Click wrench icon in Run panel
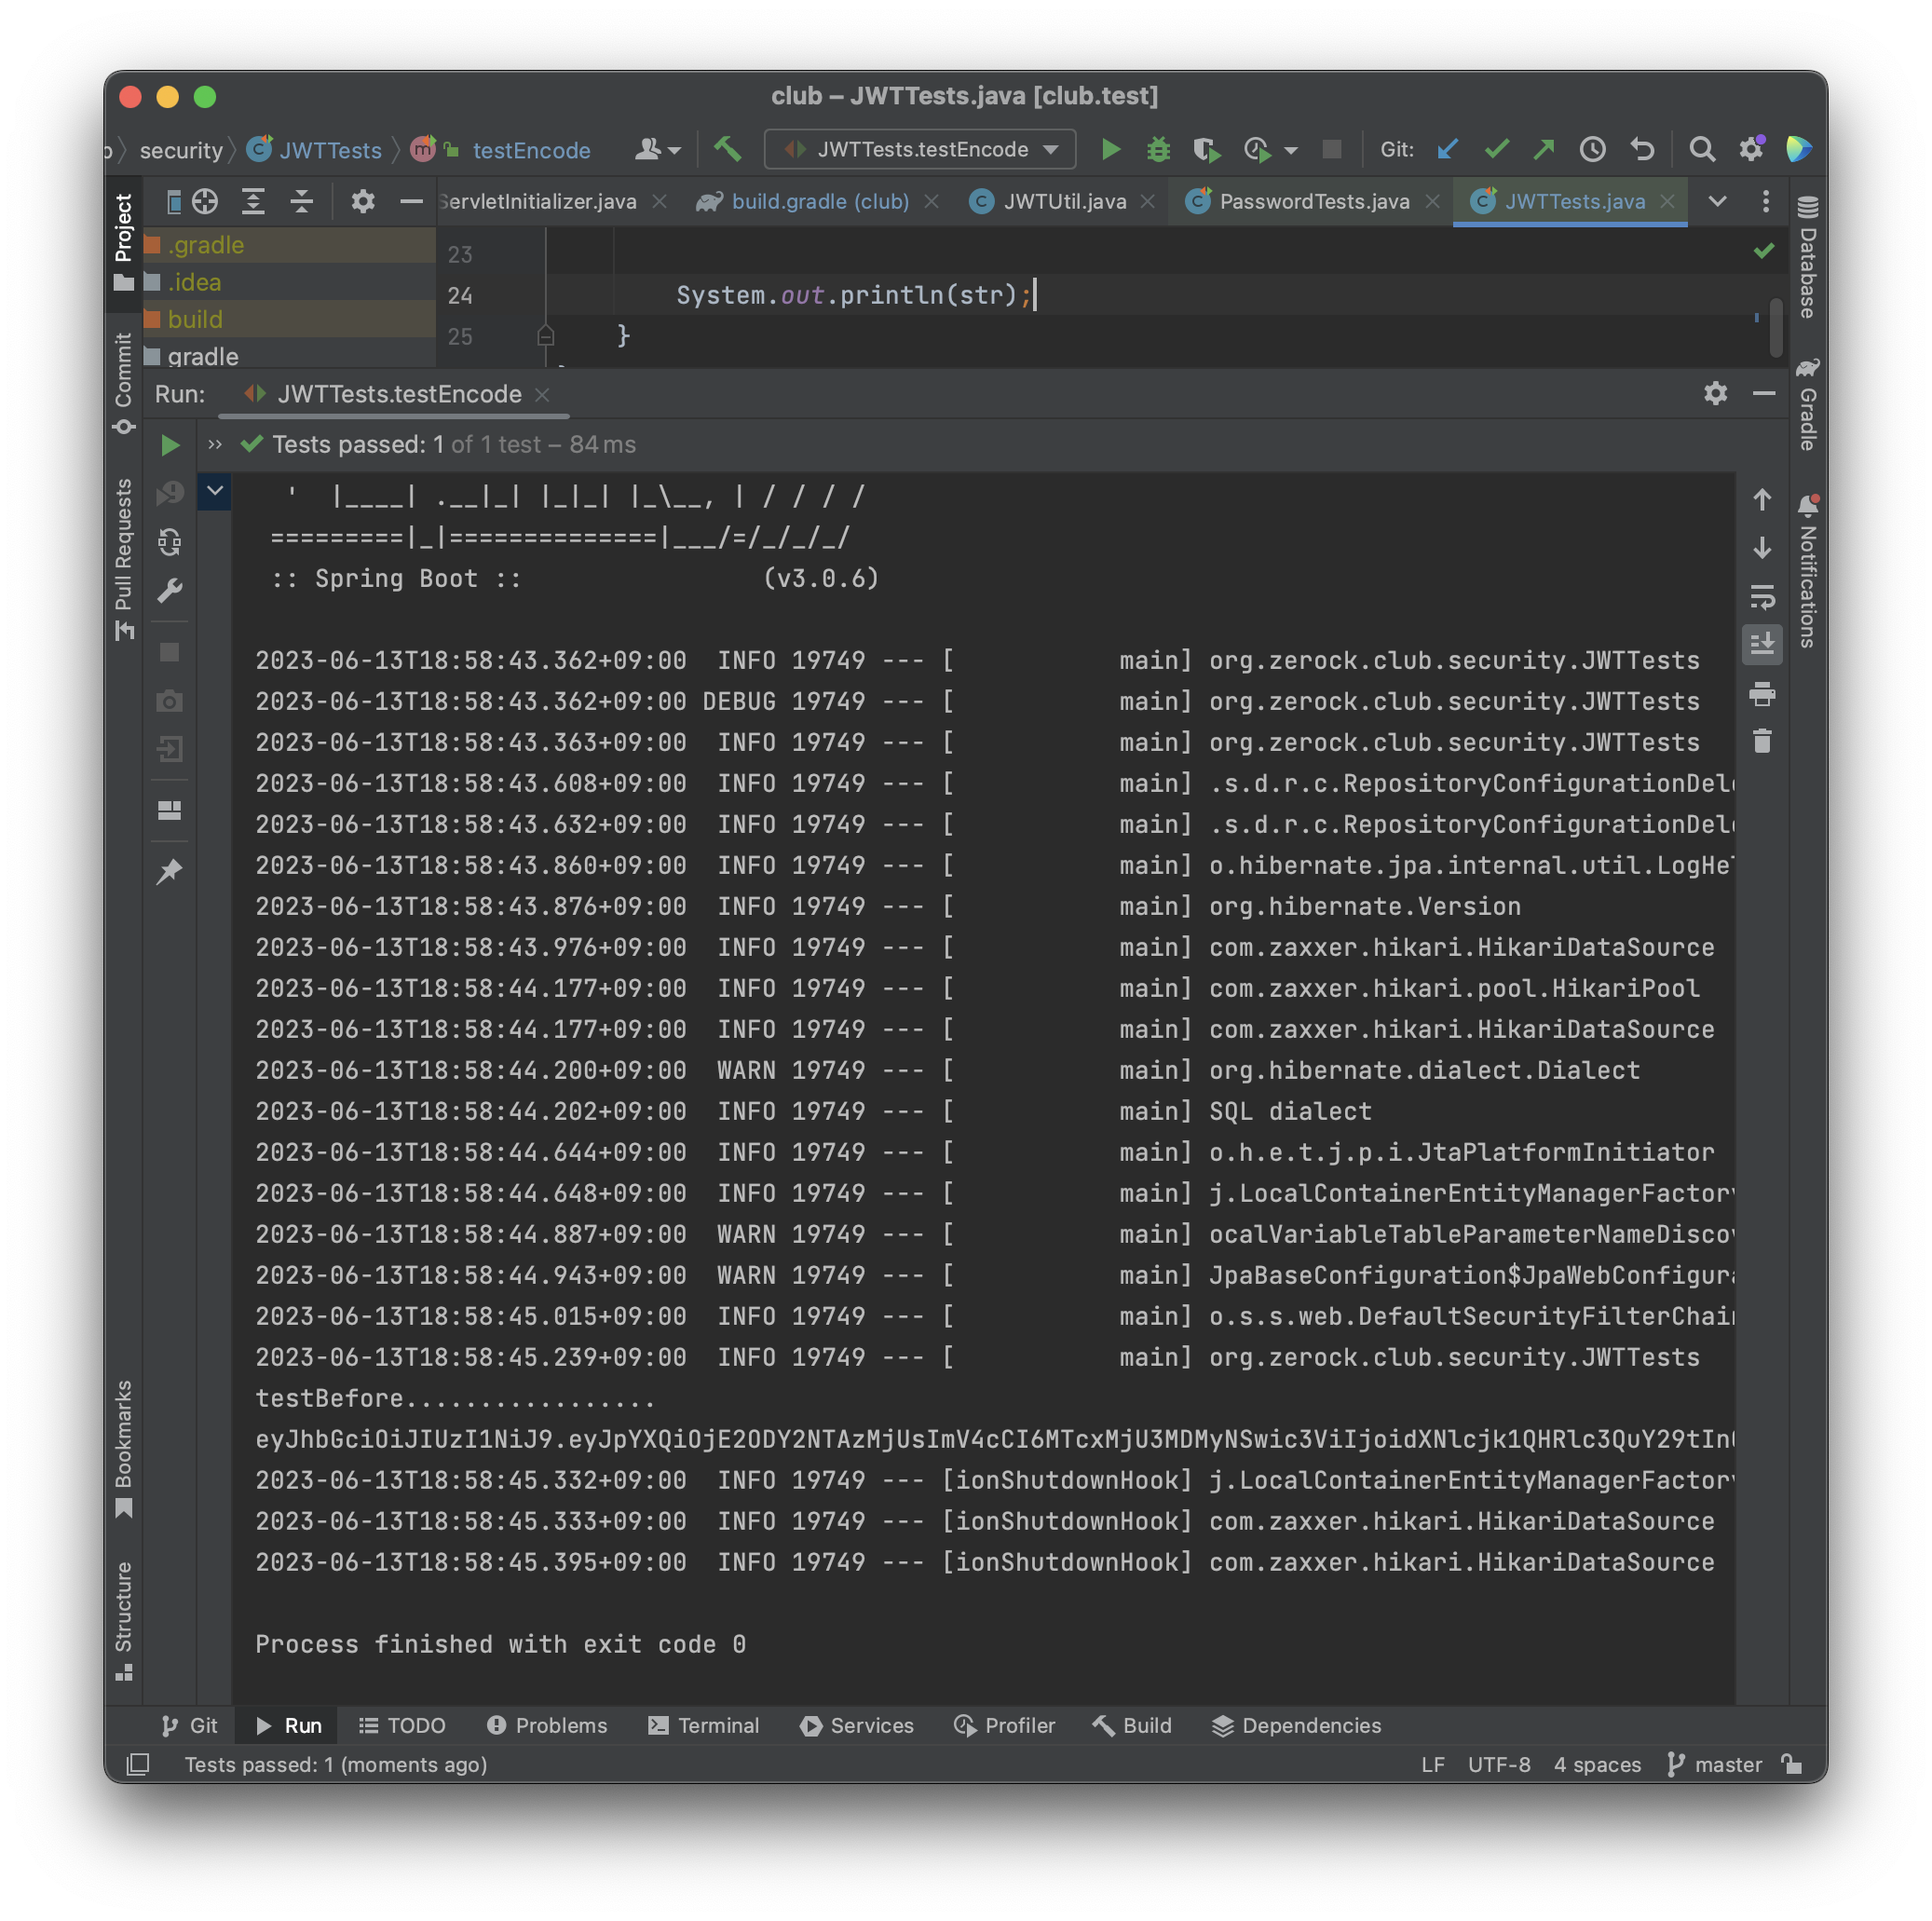1932x1921 pixels. pos(170,591)
